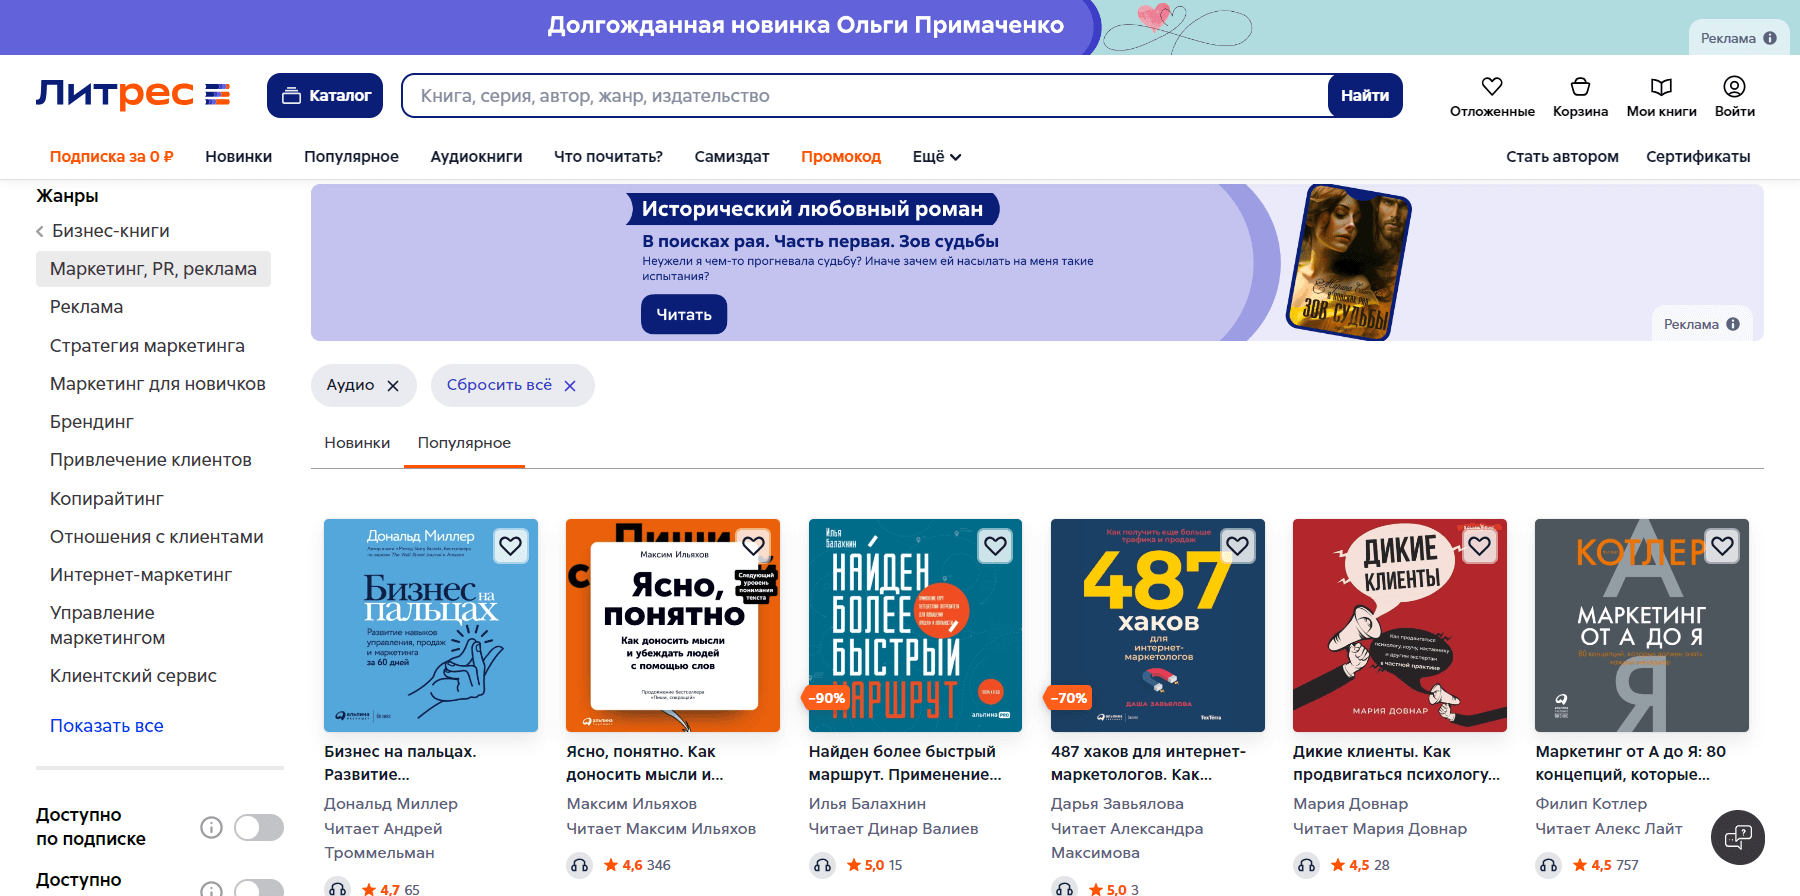Image resolution: width=1800 pixels, height=896 pixels.
Task: Toggle 'Доступно по подписке' switch
Action: coord(259,827)
